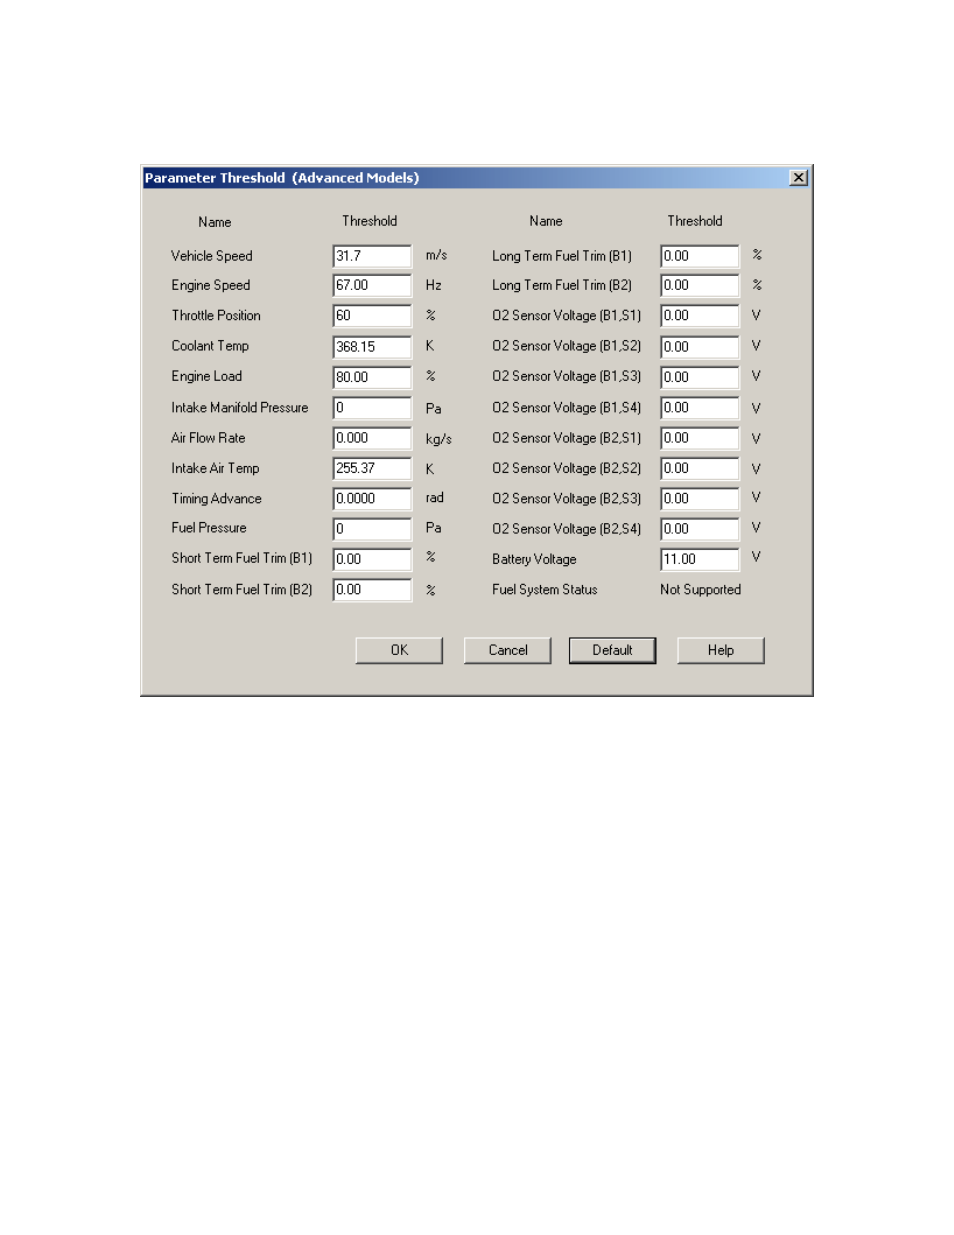
Task: Edit the Vehicle Speed threshold field
Action: tap(372, 256)
